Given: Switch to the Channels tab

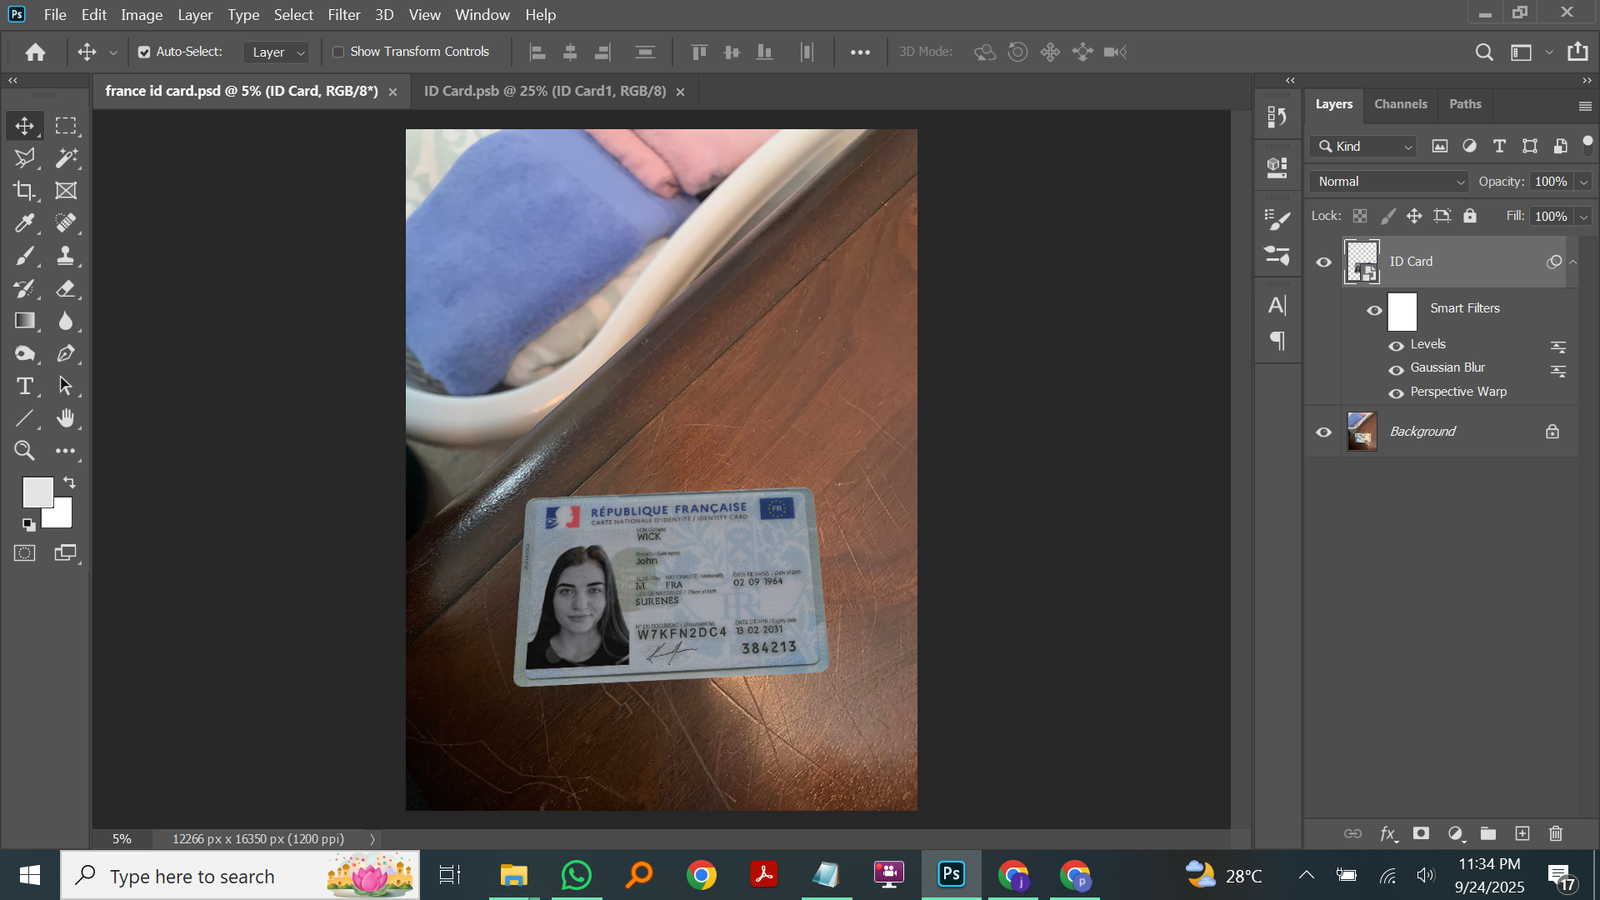Looking at the screenshot, I should [1400, 104].
